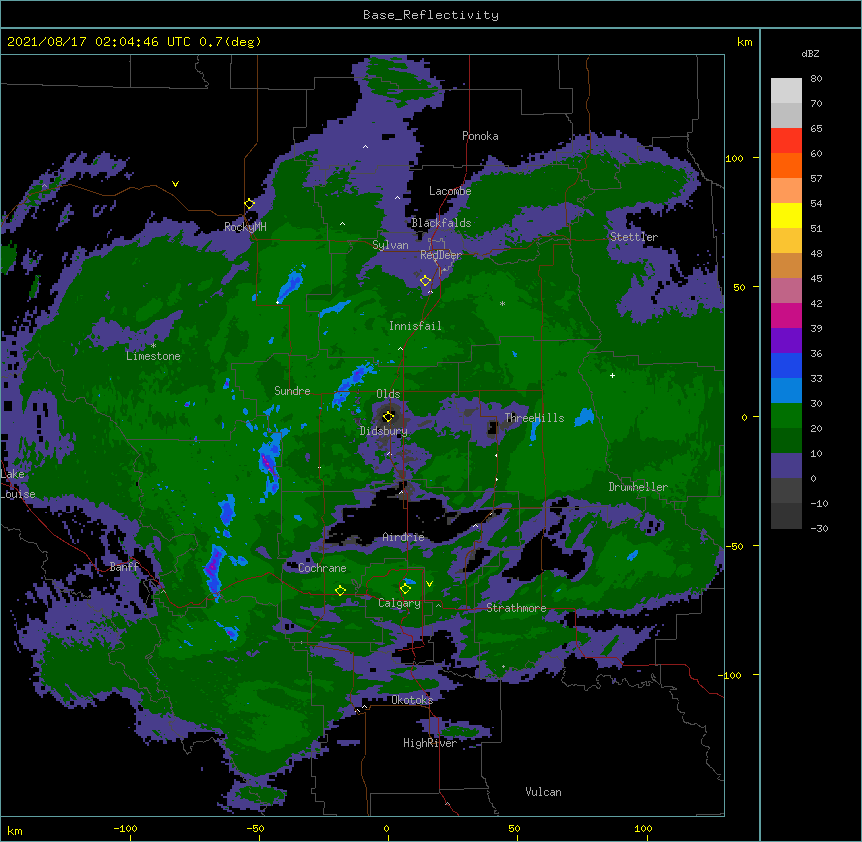The image size is (862, 842).
Task: Select the Lacombe label
Action: [x=450, y=191]
